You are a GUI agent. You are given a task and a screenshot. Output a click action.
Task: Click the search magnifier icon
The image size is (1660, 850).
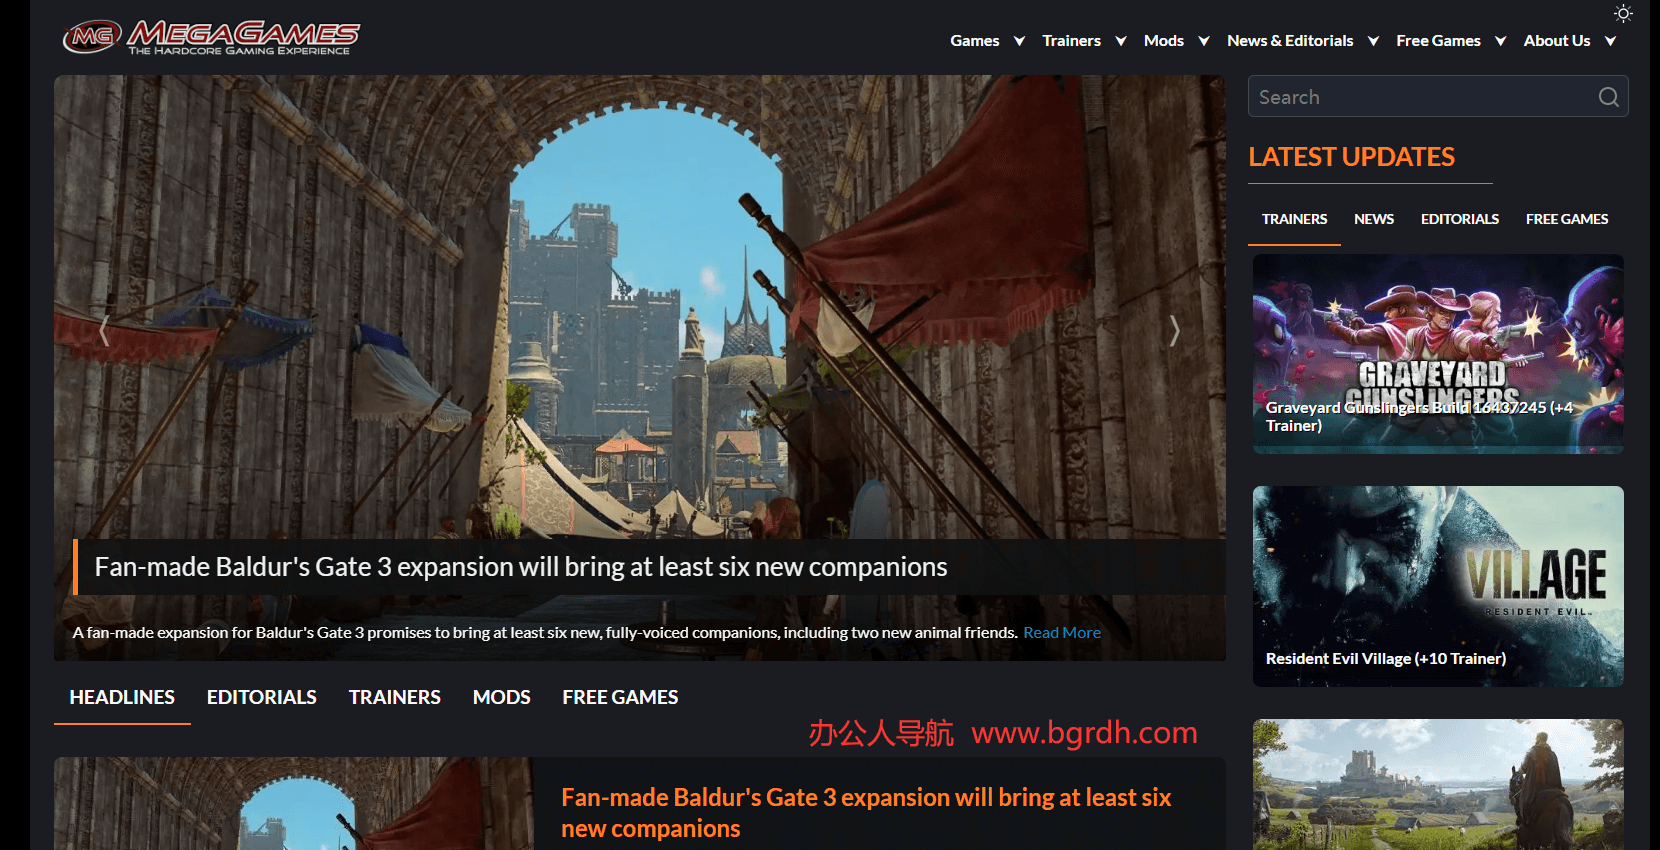pyautogui.click(x=1608, y=97)
